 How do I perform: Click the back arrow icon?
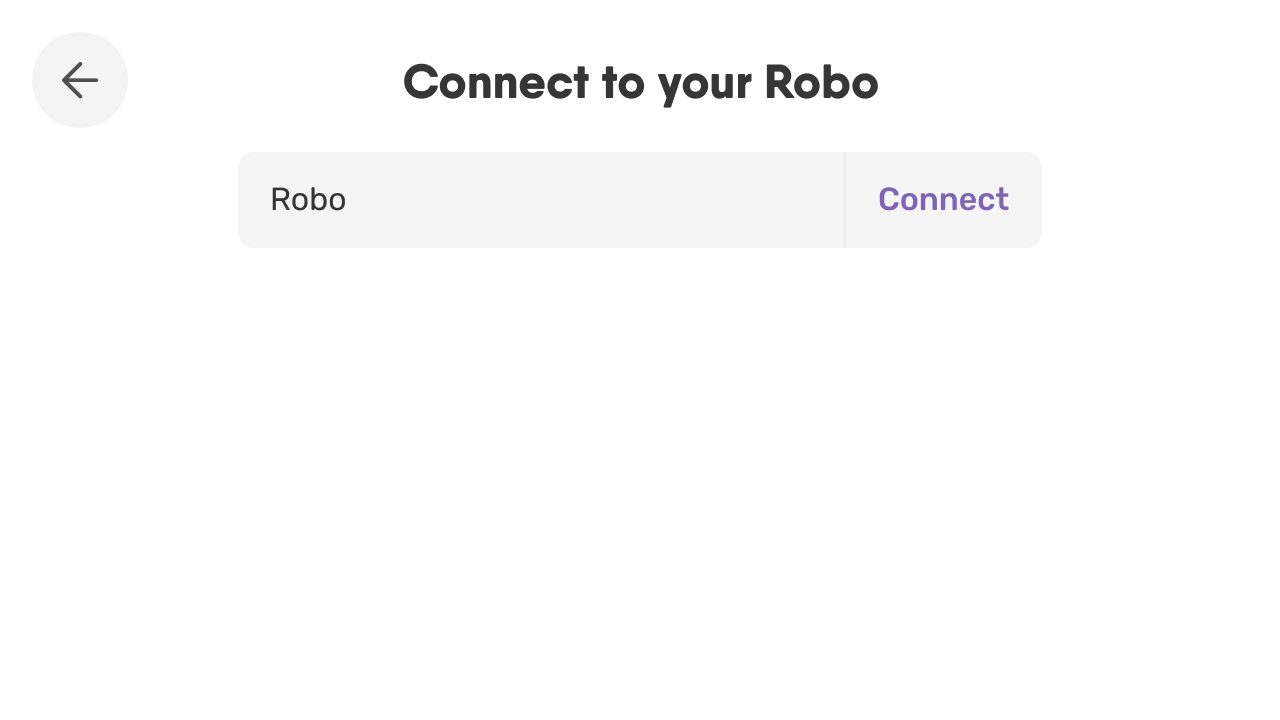click(80, 80)
